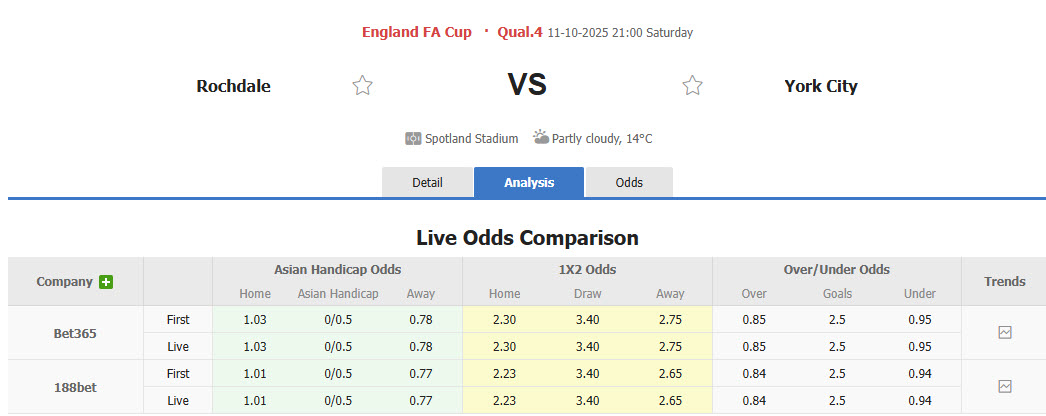Viewport: 1046px width, 416px height.
Task: Switch to the Detail tab
Action: tap(427, 182)
